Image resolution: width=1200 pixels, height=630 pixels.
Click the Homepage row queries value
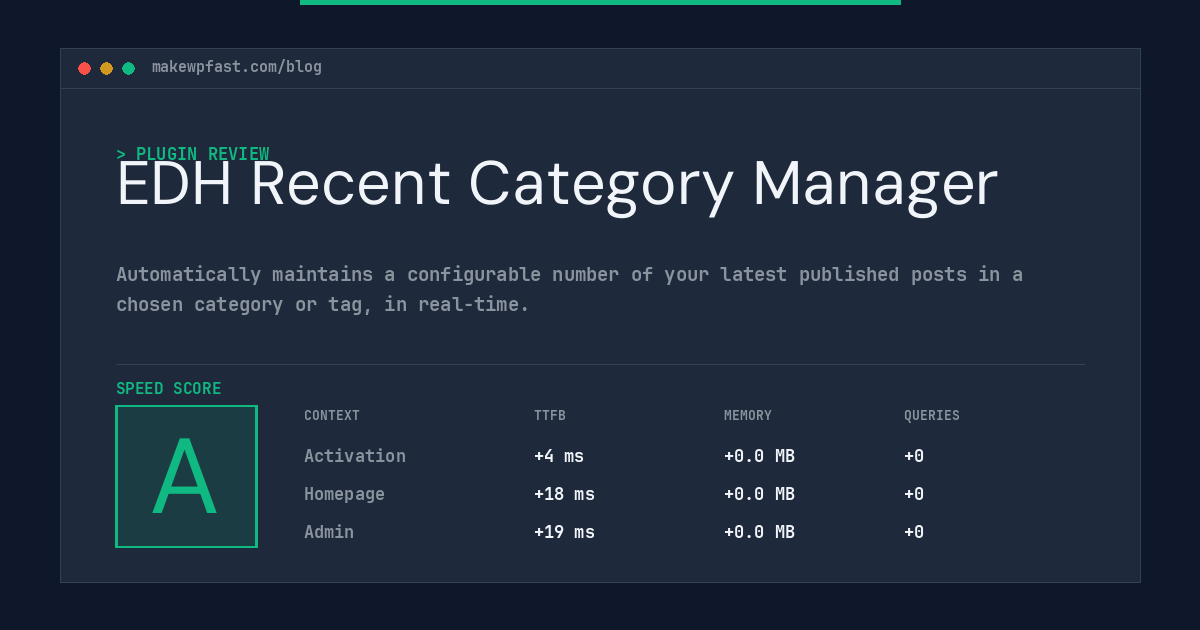(914, 494)
